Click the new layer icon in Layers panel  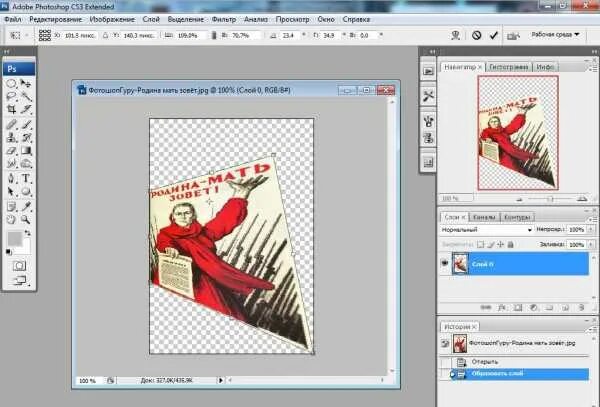pos(566,307)
